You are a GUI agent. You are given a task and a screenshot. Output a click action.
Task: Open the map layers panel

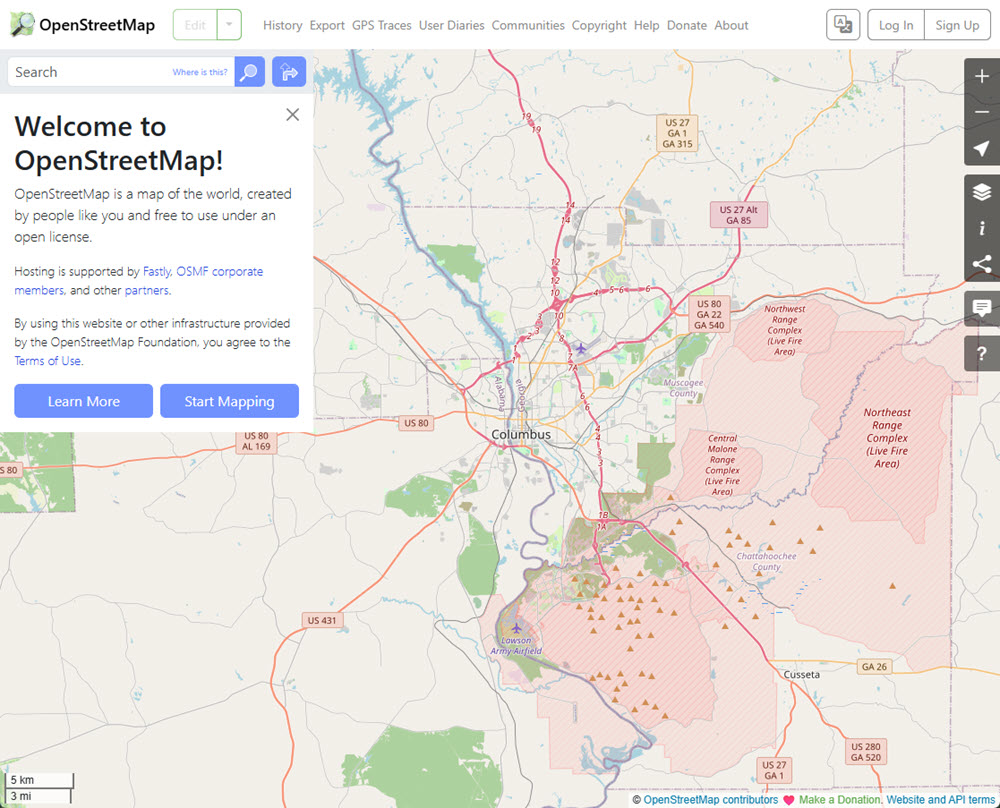(x=982, y=191)
